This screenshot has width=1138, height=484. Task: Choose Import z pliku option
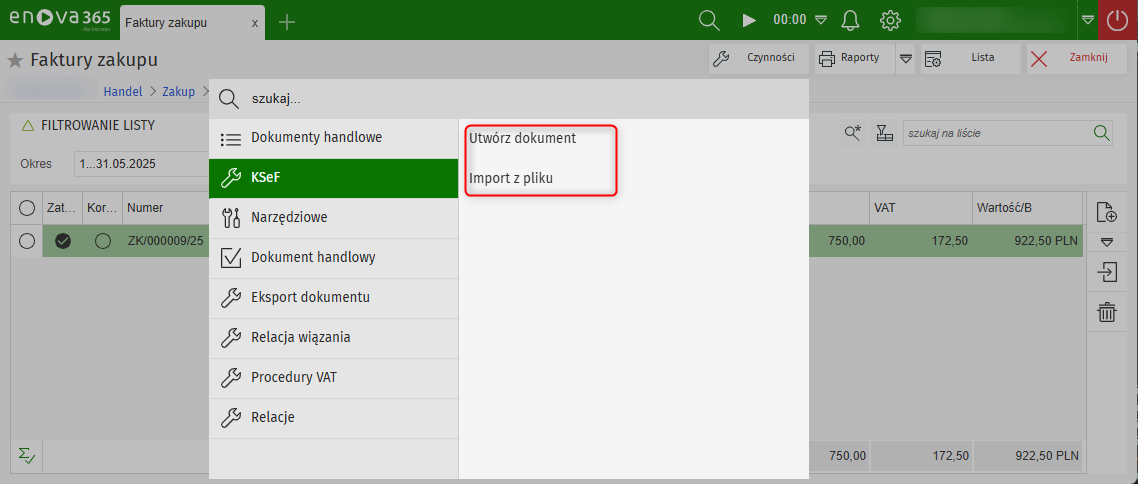click(511, 178)
